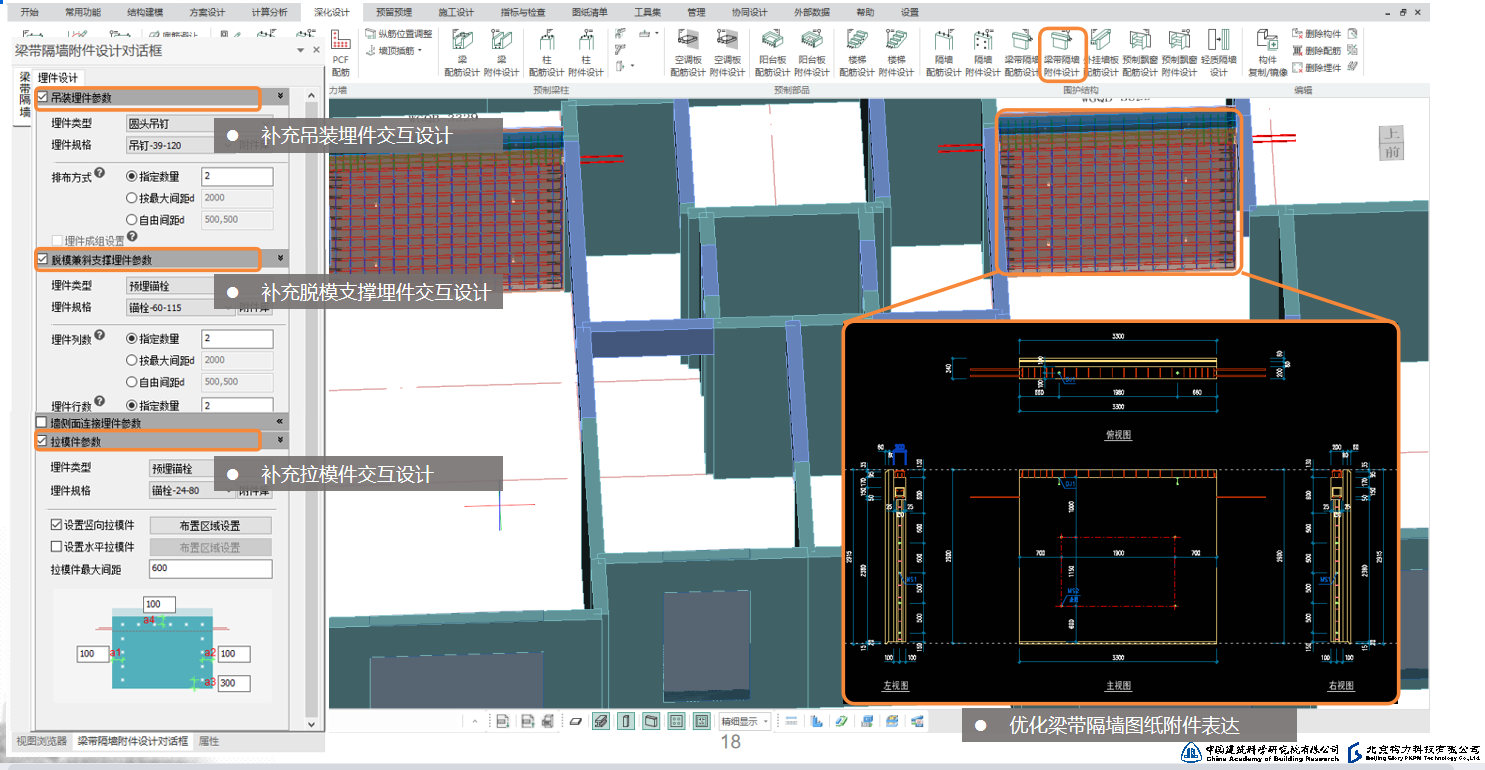Screen dimensions: 1485x770
Task: Expand 墙侧面连接埋件参数 section
Action: [281, 423]
